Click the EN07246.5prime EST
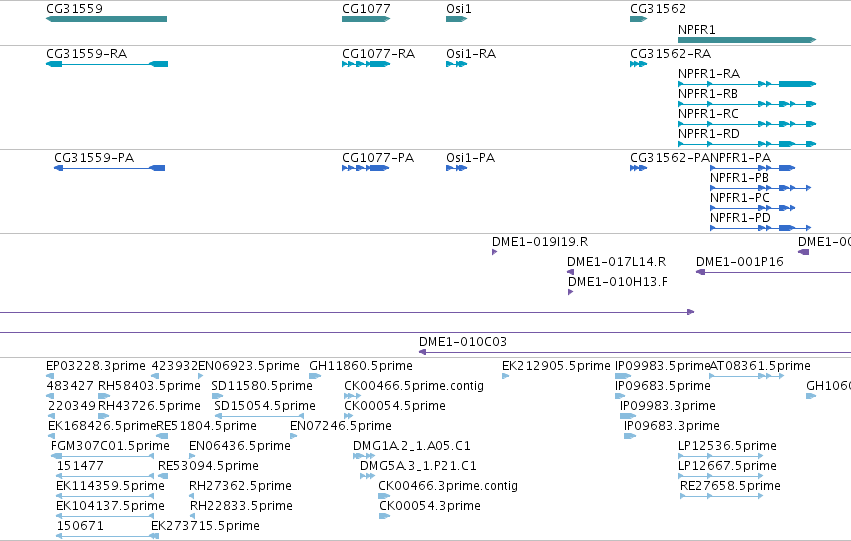 pos(294,436)
